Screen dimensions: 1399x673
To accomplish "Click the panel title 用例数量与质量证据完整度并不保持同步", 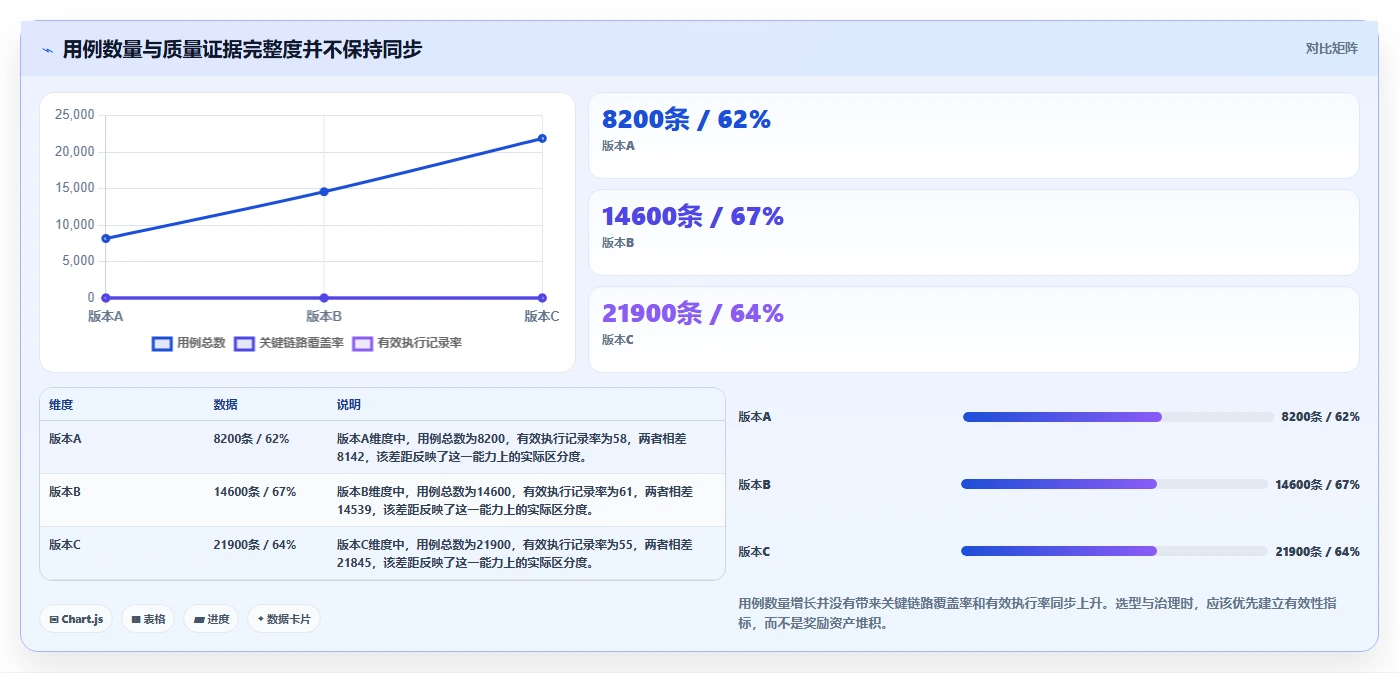I will click(242, 49).
